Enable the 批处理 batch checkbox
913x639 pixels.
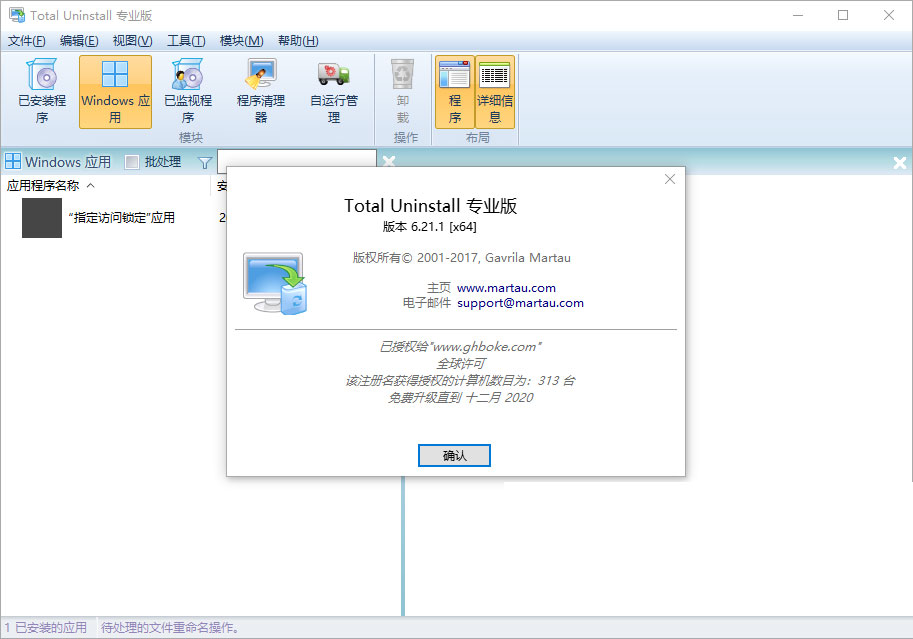[x=132, y=162]
